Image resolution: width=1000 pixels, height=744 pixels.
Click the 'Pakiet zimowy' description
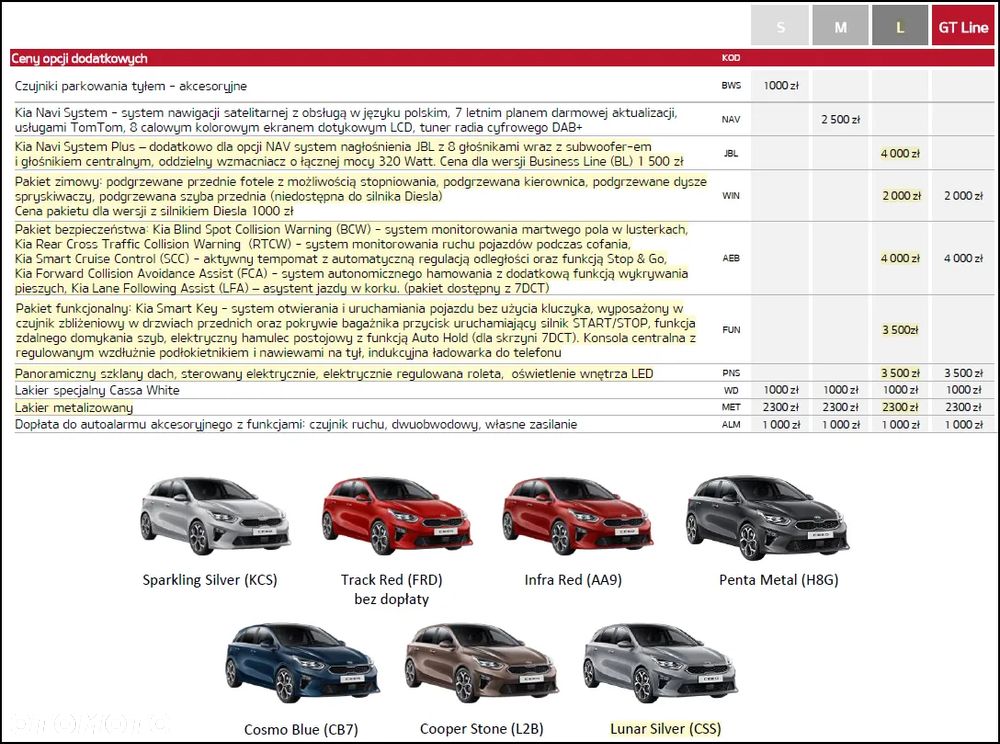pos(361,196)
